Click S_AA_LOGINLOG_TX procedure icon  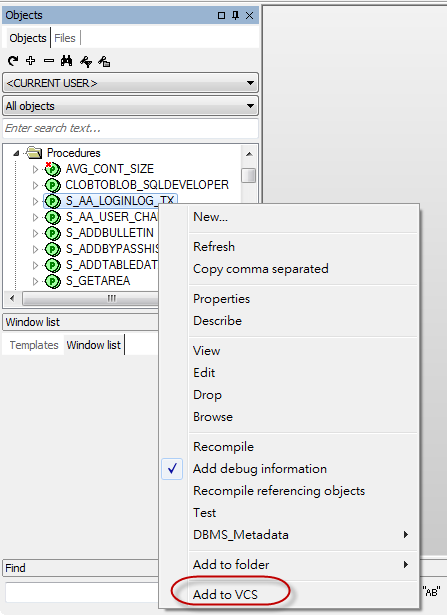53,201
